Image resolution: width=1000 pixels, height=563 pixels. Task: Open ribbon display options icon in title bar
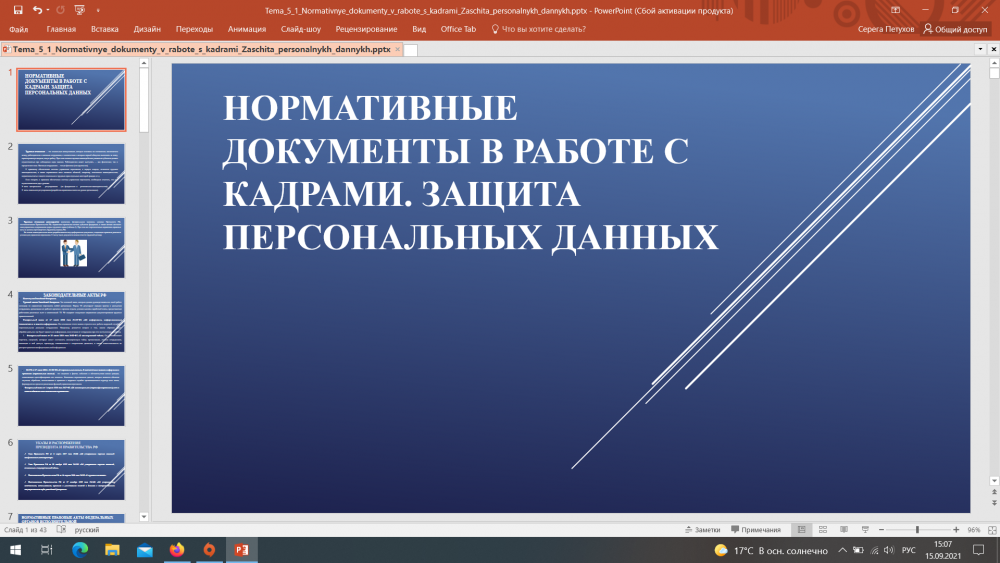(x=895, y=10)
